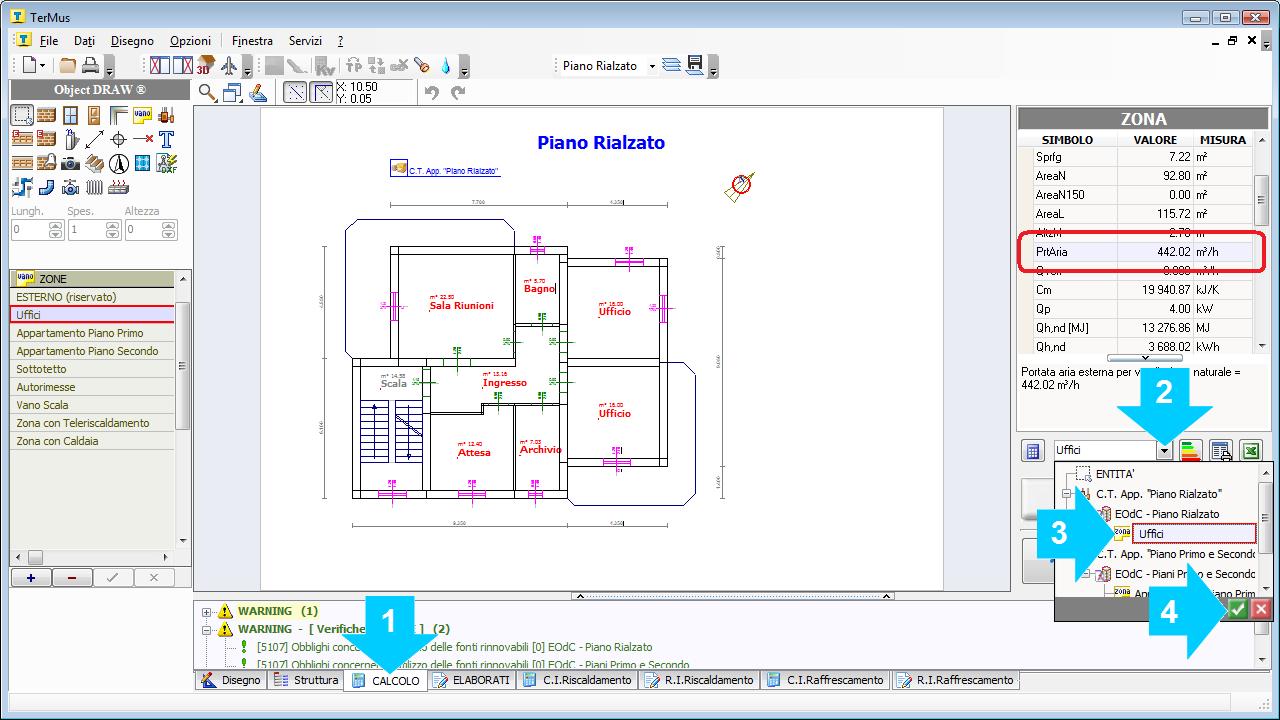
Task: Select the staircase drawing tool
Action: click(94, 163)
